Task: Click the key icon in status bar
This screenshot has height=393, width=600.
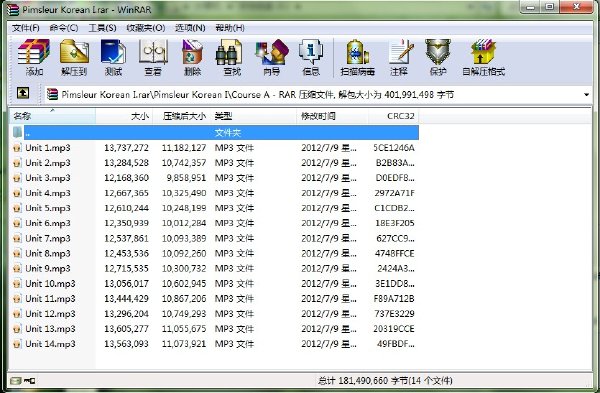Action: coord(29,381)
